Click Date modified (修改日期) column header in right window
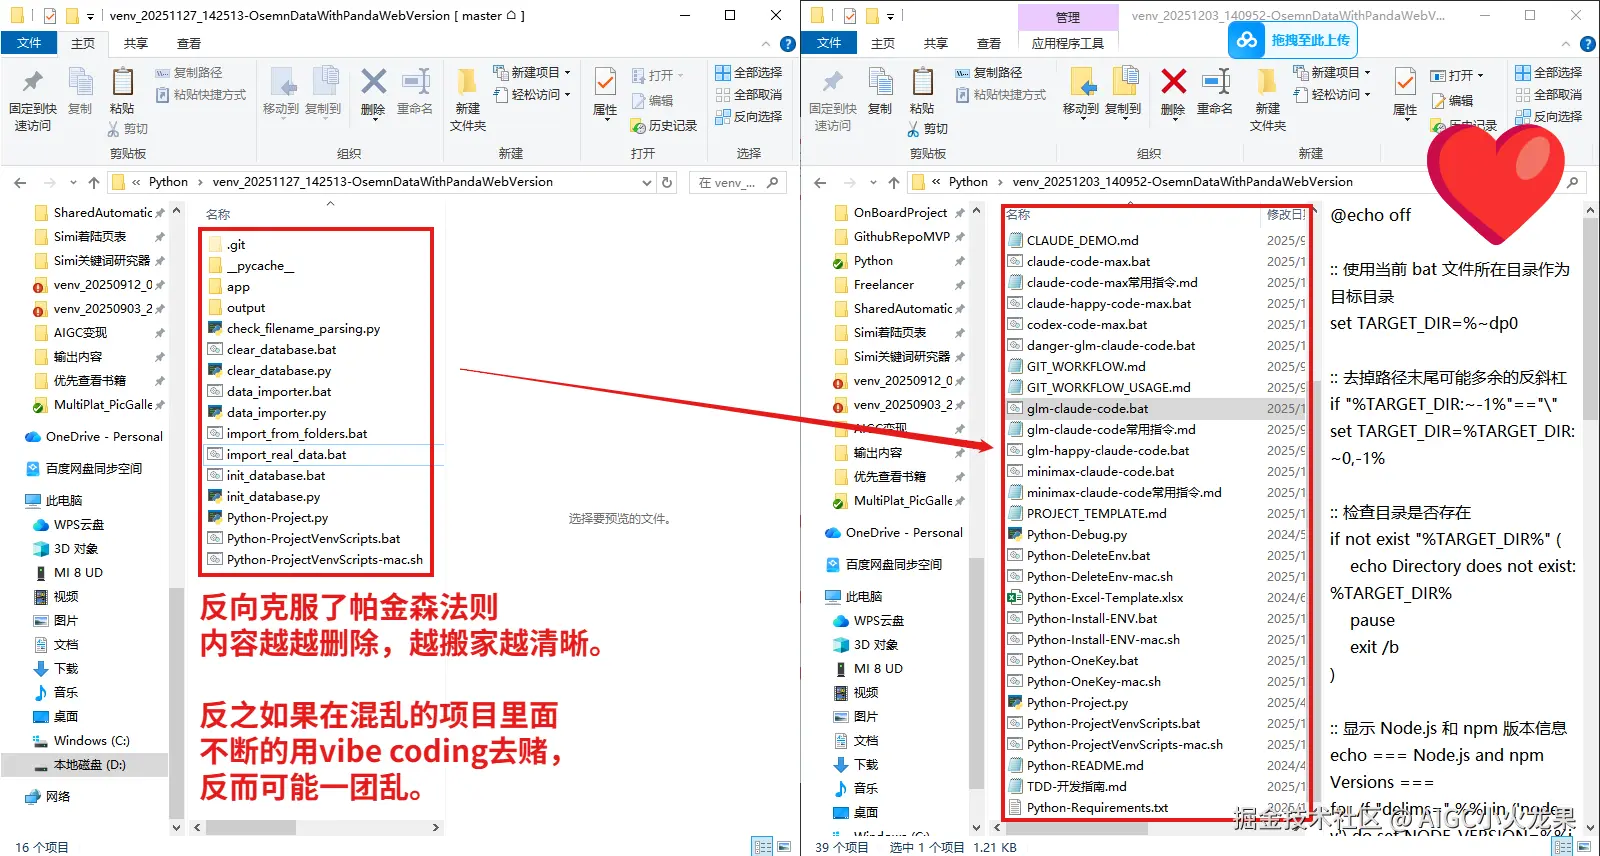Viewport: 1600px width, 856px height. [x=1286, y=214]
